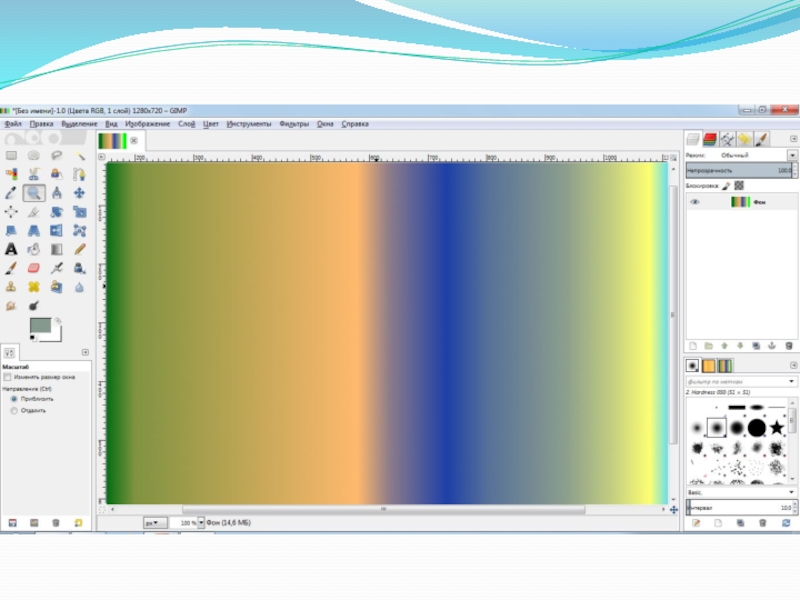
Task: Select the Ink tool
Action: point(79,268)
